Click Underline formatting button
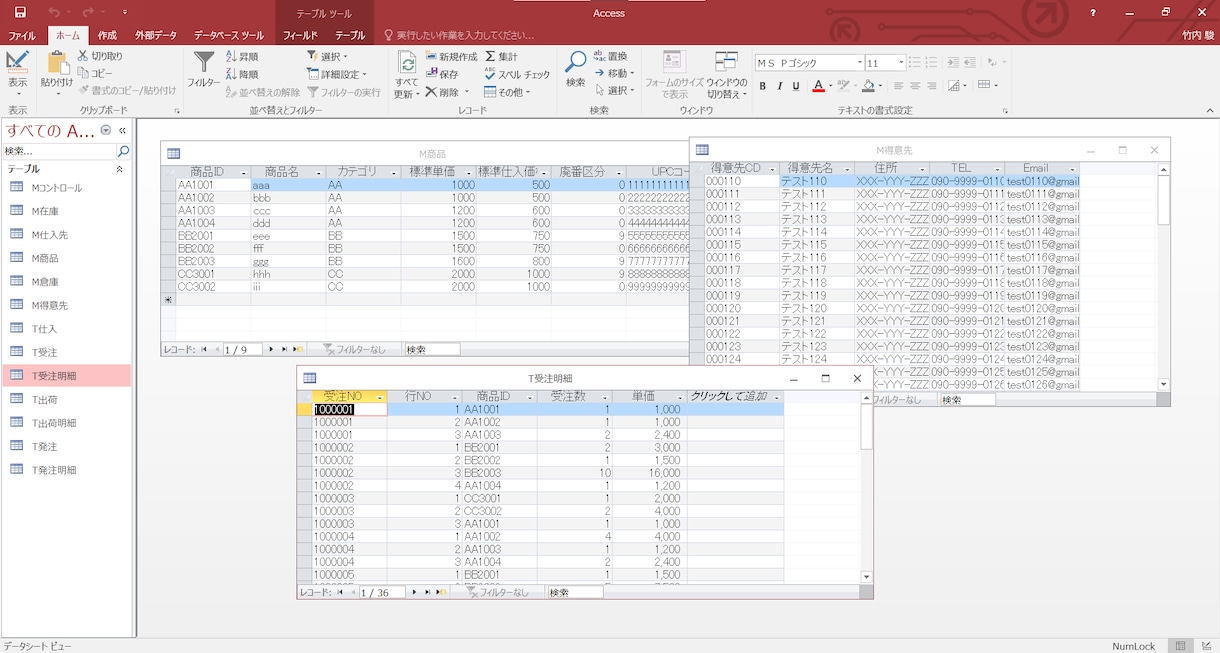 (x=794, y=86)
